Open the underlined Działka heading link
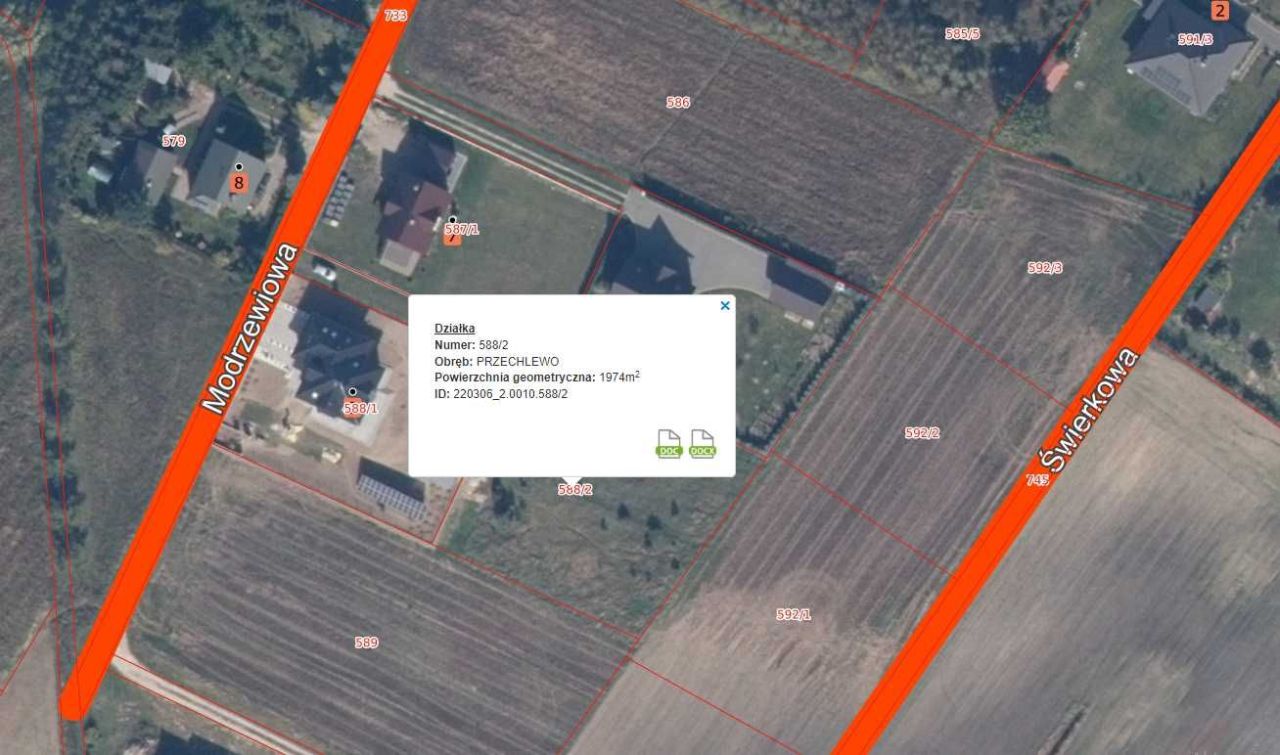 point(454,328)
